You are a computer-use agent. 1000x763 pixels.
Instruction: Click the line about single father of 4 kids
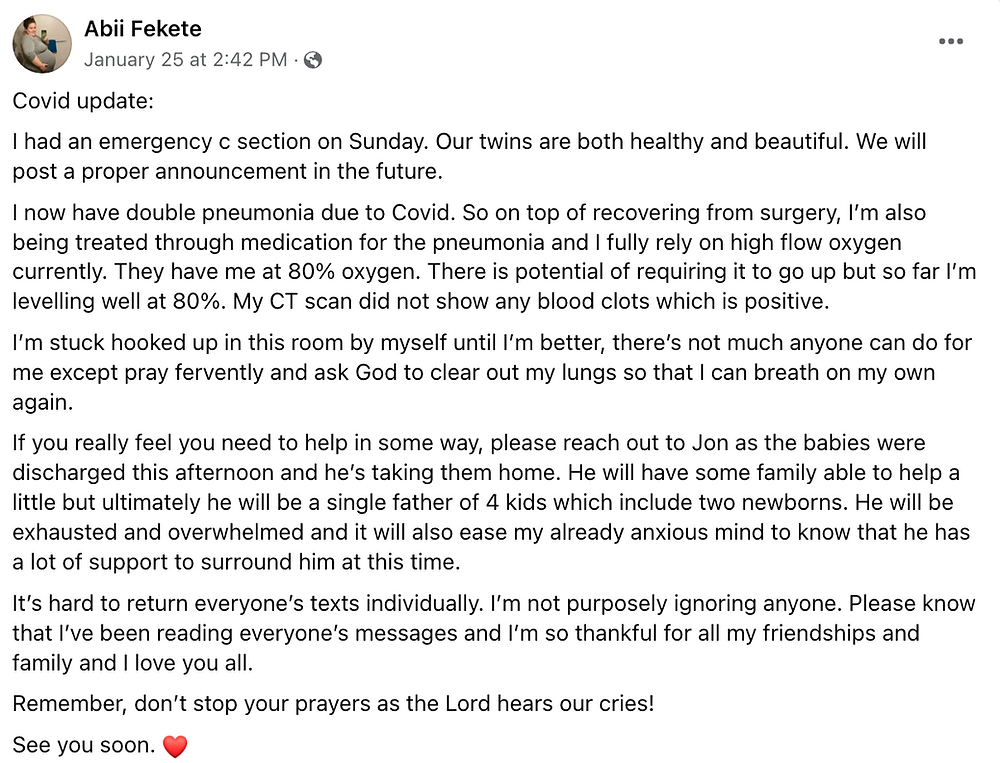(483, 503)
